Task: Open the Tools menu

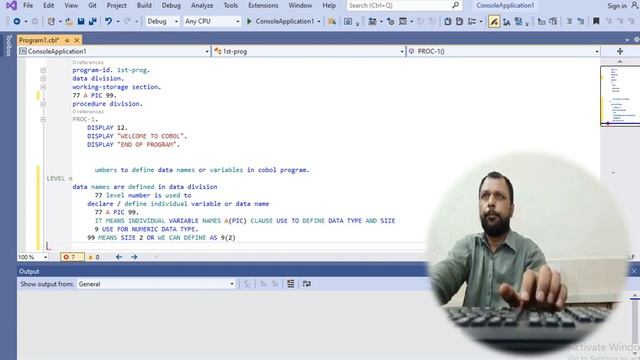Action: 231,5
